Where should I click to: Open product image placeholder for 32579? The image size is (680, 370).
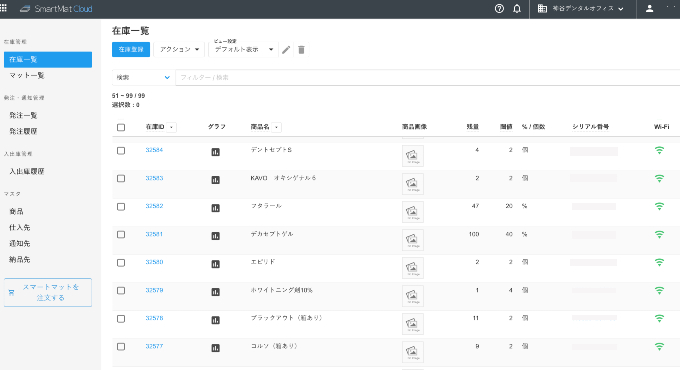point(412,296)
